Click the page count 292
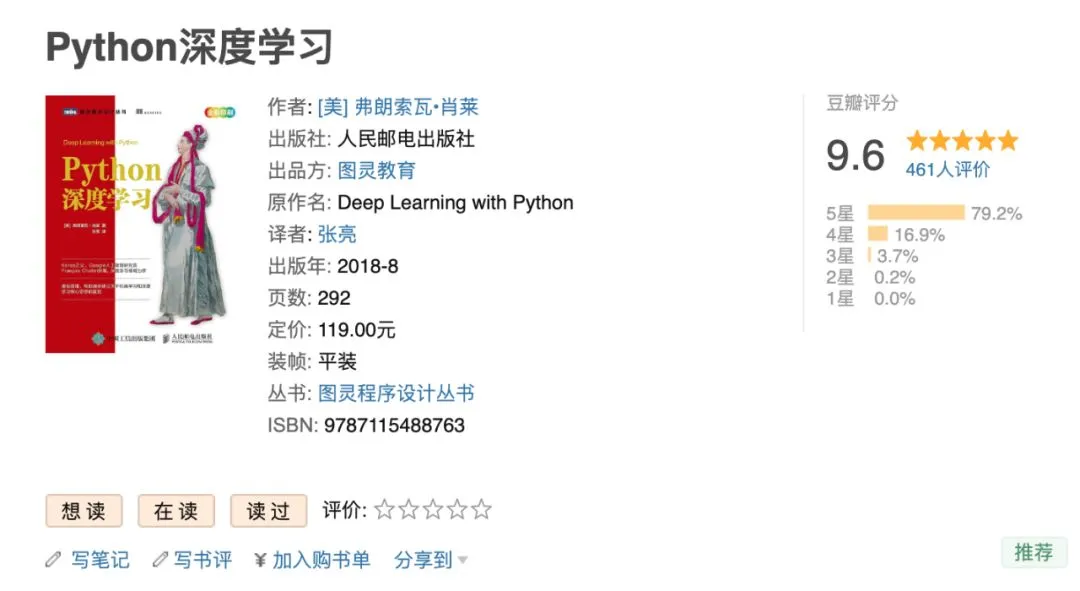 click(x=334, y=298)
